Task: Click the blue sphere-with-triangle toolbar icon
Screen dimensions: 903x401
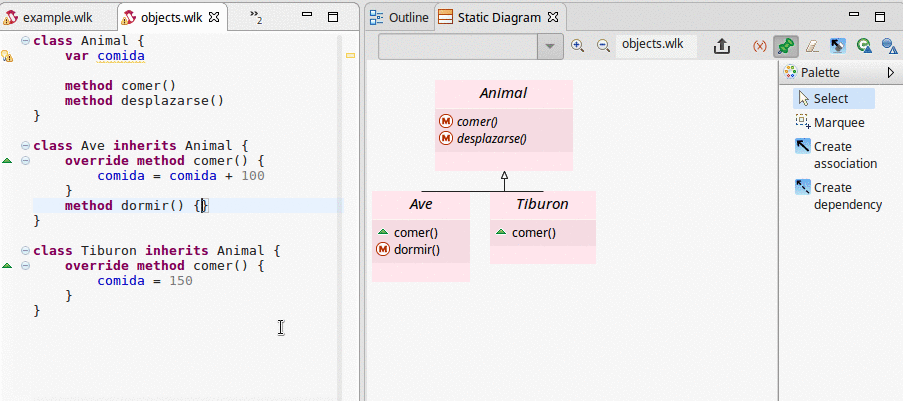Action: 890,46
